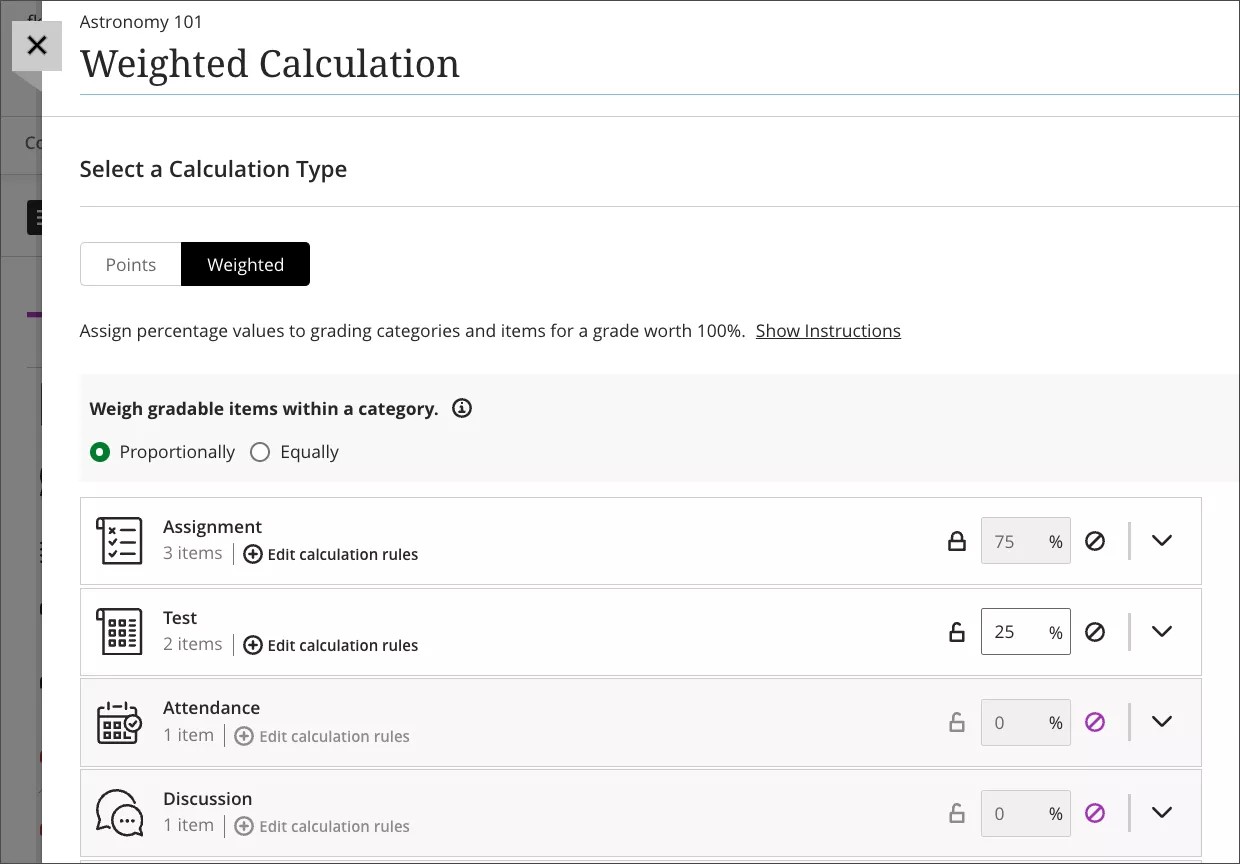
Task: Close the Weighted Calculation panel
Action: pos(37,45)
